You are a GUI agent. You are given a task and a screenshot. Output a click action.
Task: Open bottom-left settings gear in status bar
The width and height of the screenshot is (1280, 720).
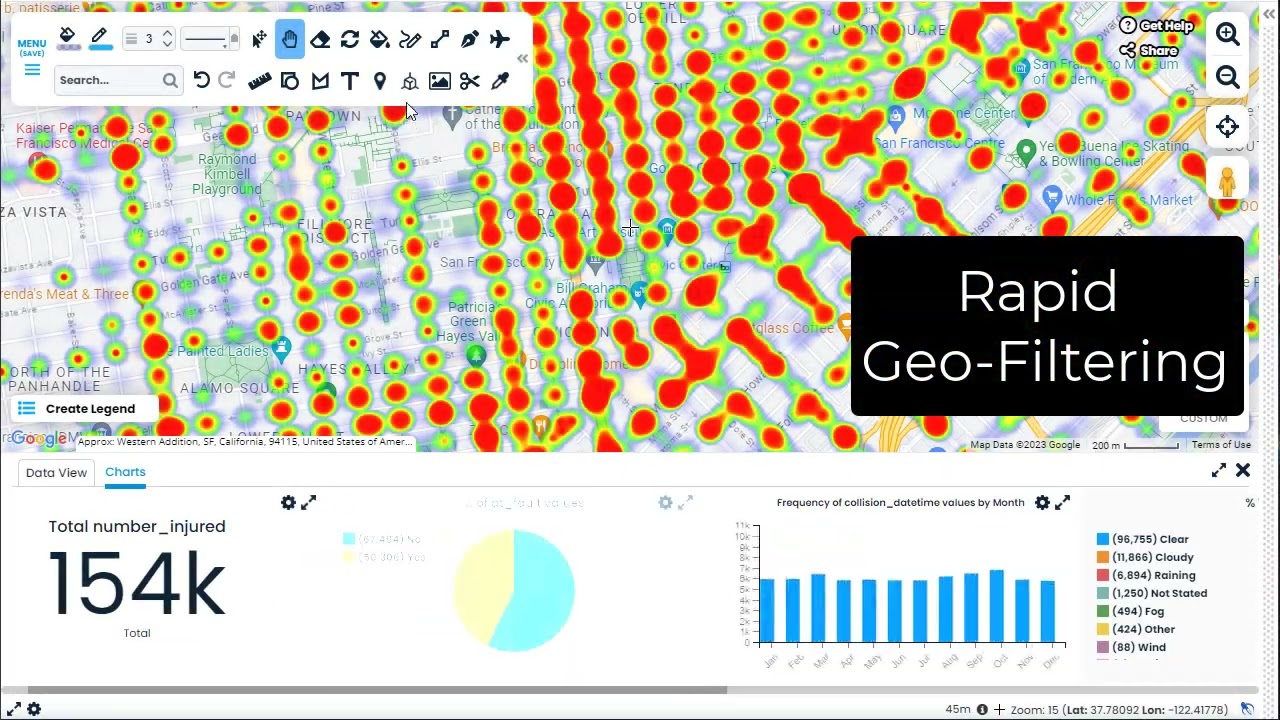(34, 709)
